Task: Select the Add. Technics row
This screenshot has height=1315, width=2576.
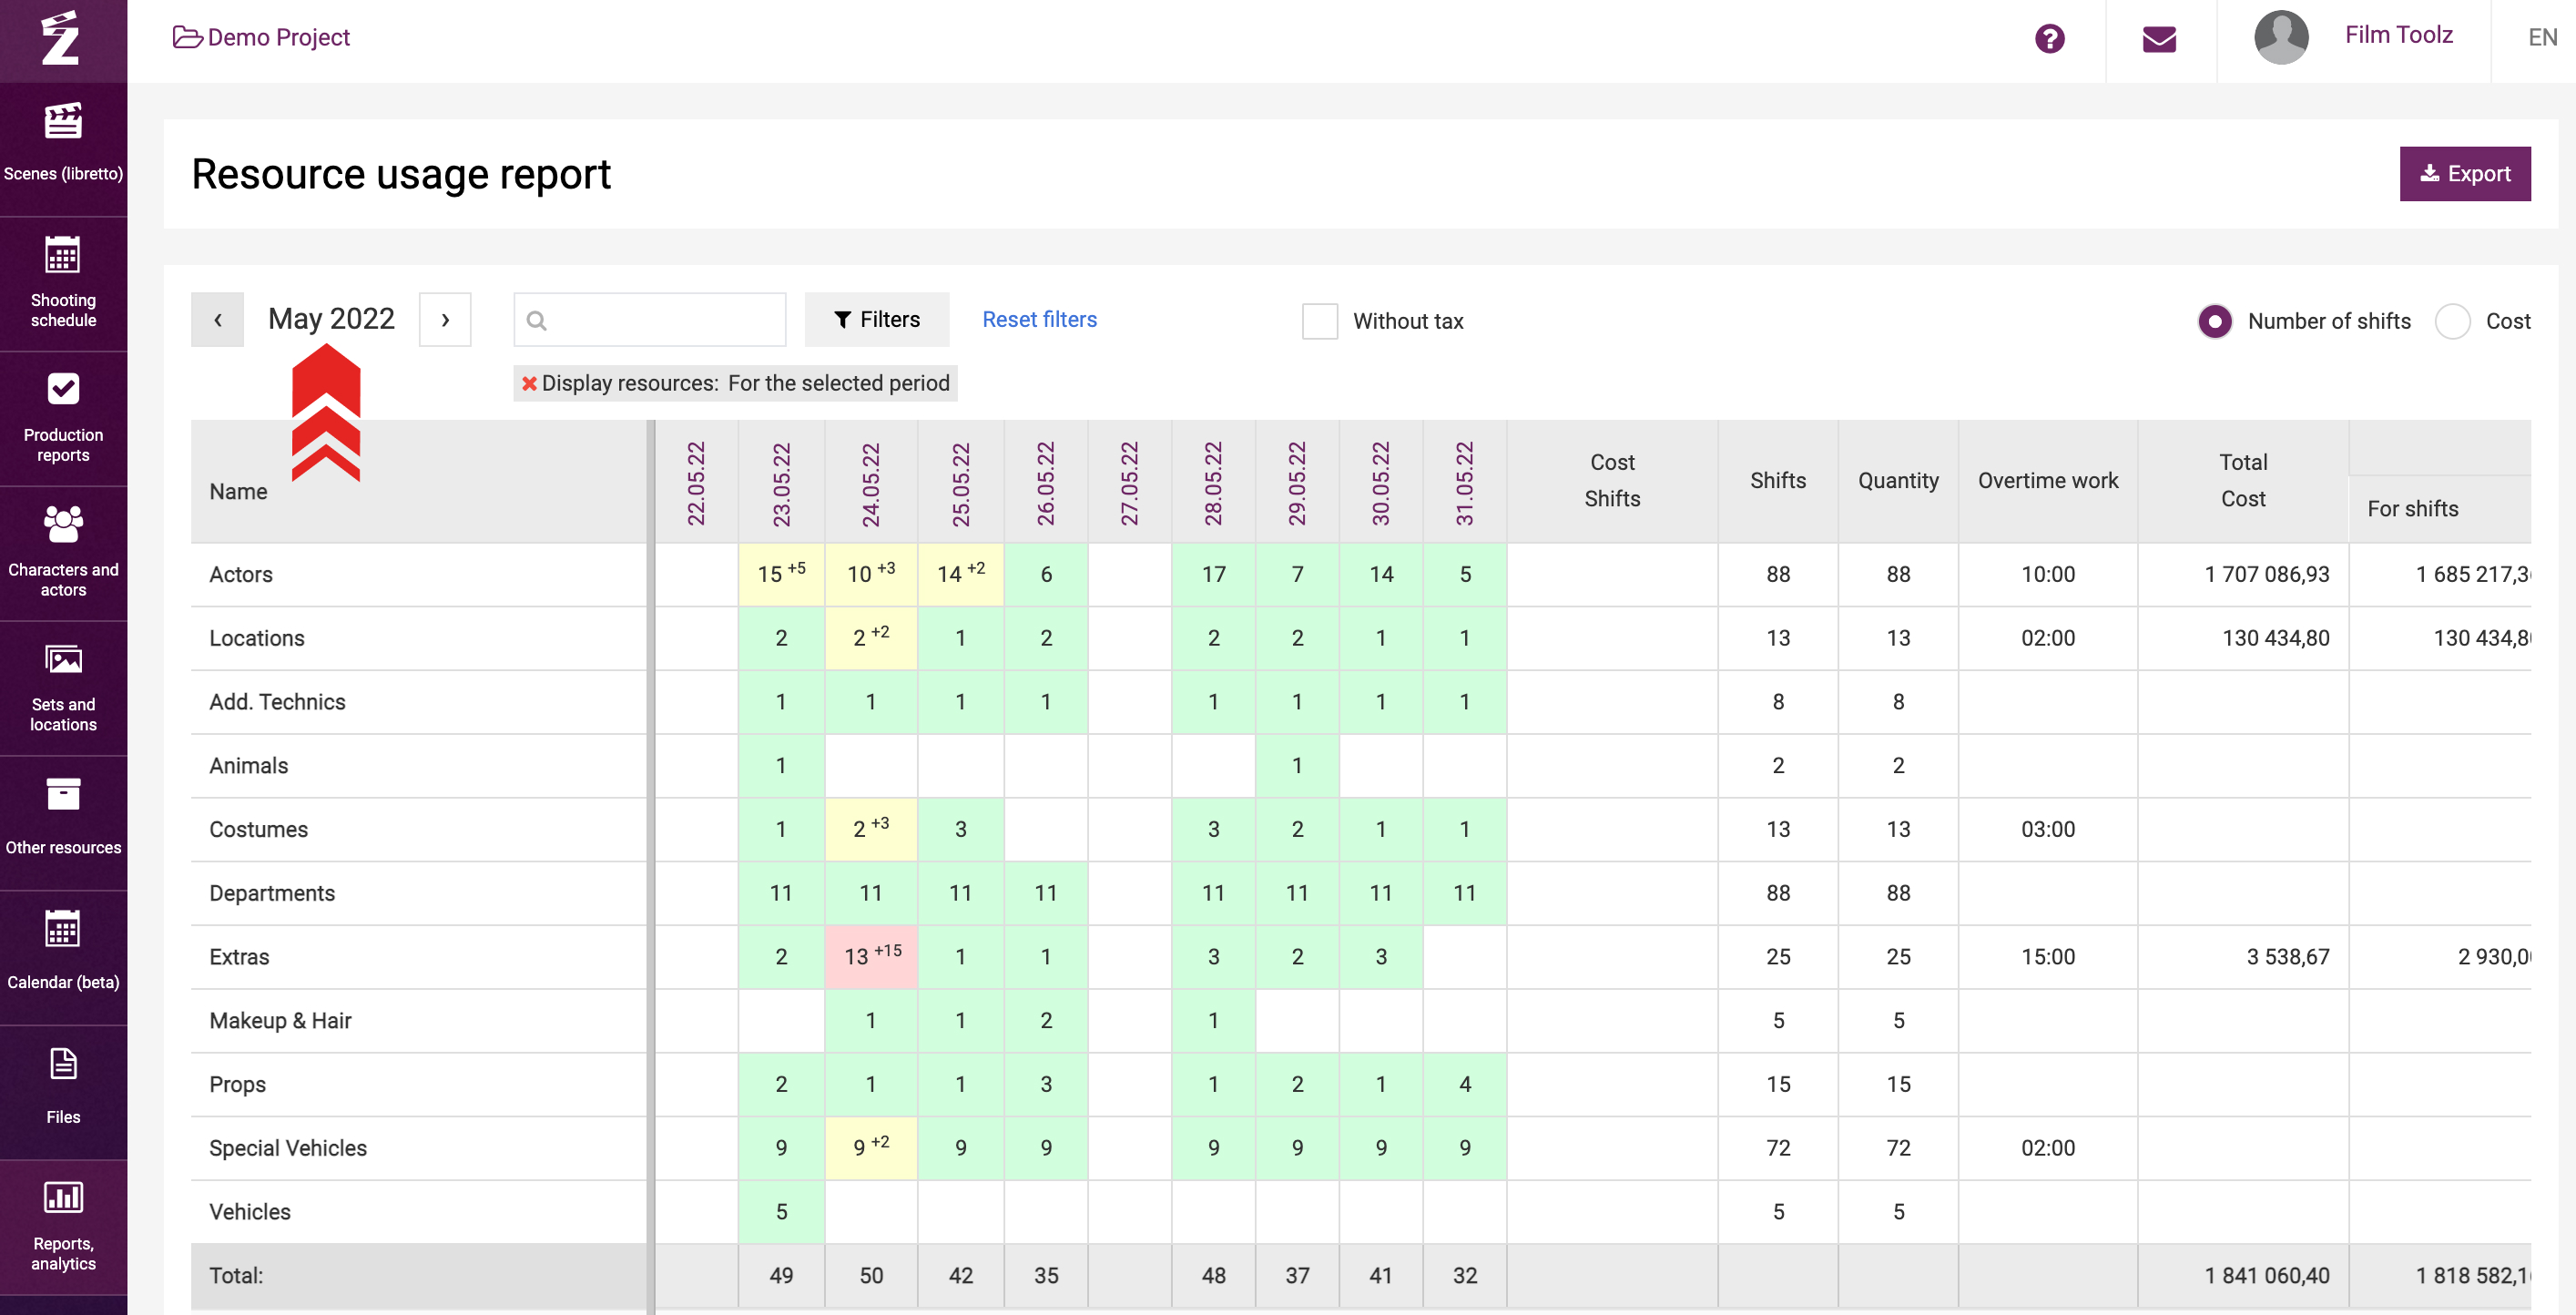Action: click(277, 702)
